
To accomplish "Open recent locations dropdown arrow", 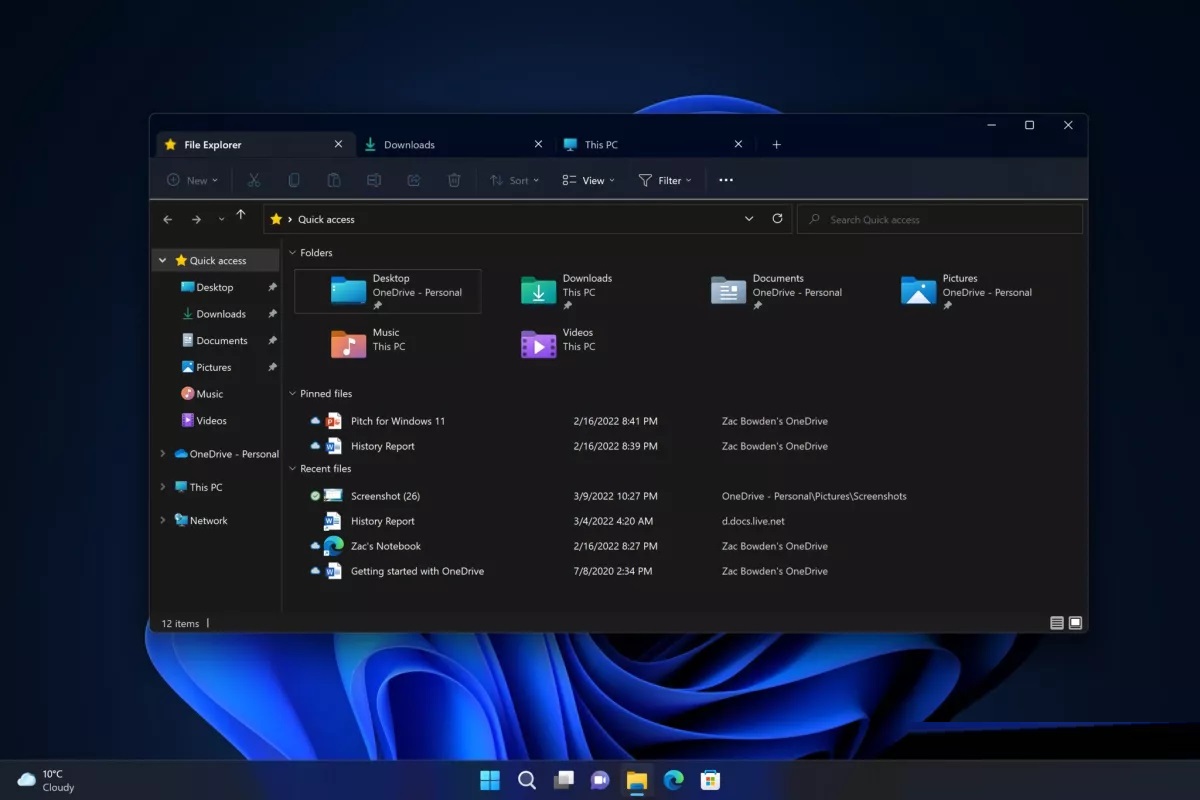I will (221, 219).
